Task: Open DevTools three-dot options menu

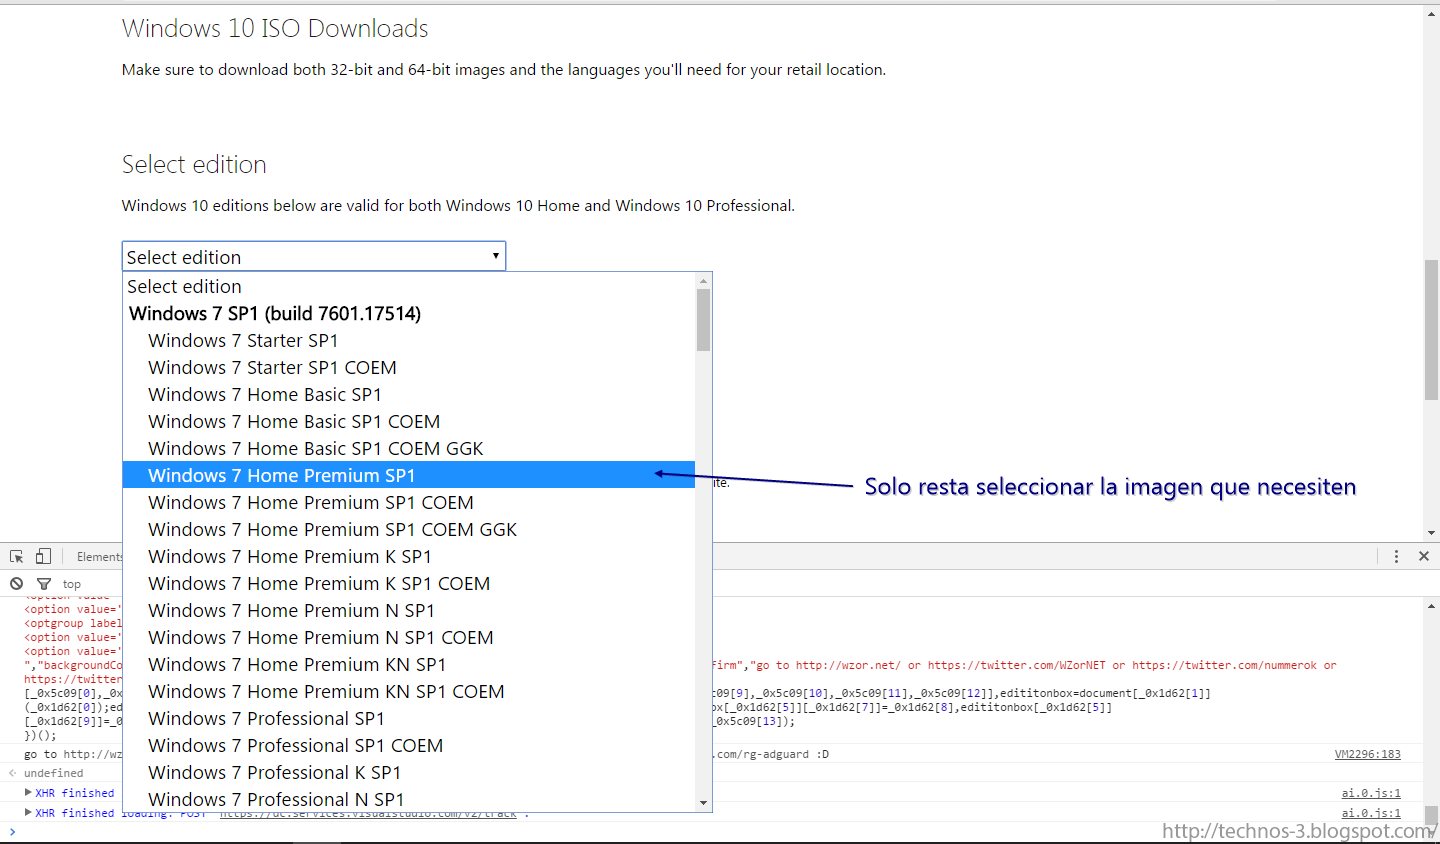Action: click(1396, 556)
